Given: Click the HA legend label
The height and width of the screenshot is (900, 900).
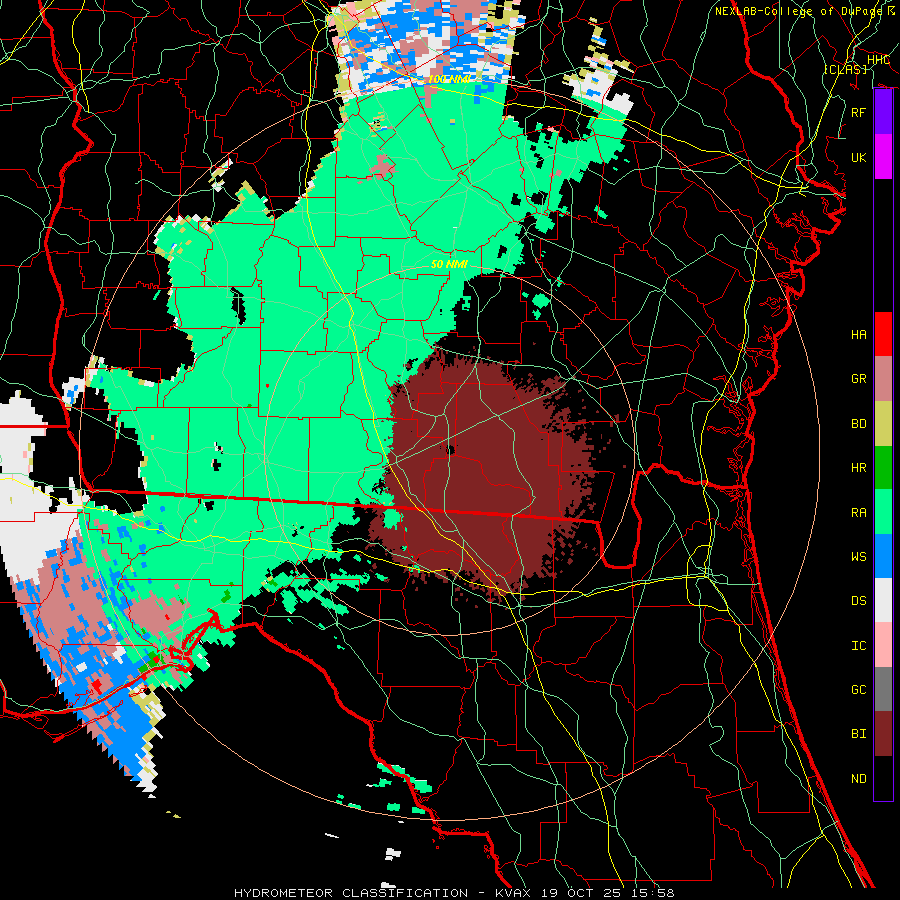Looking at the screenshot, I should pos(858,334).
